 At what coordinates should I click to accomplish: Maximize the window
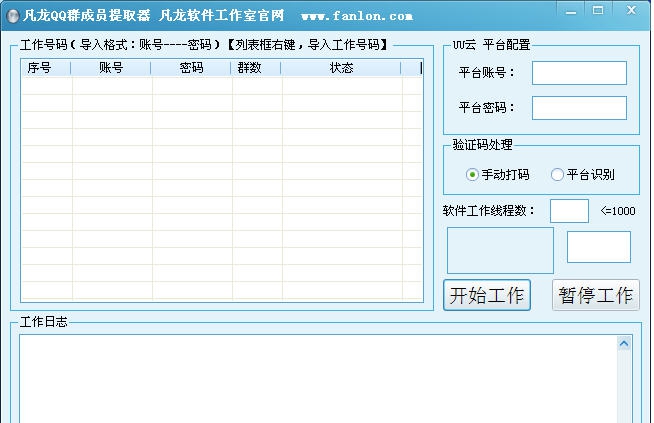(x=598, y=11)
